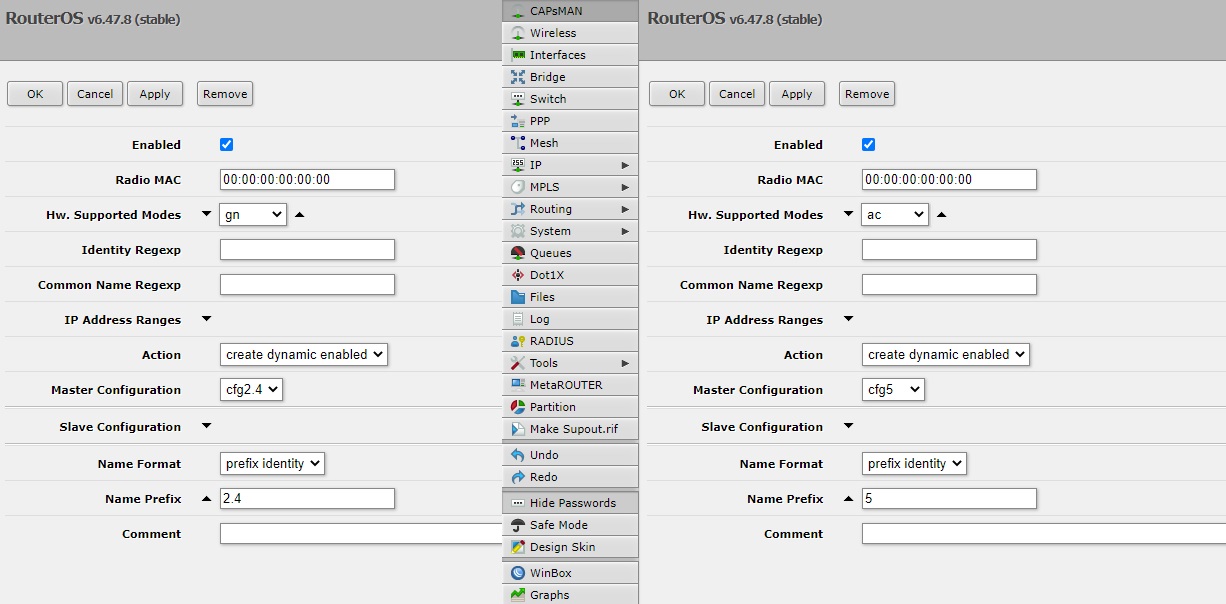Image resolution: width=1226 pixels, height=604 pixels.
Task: Open the Dot1X icon
Action: tap(517, 275)
